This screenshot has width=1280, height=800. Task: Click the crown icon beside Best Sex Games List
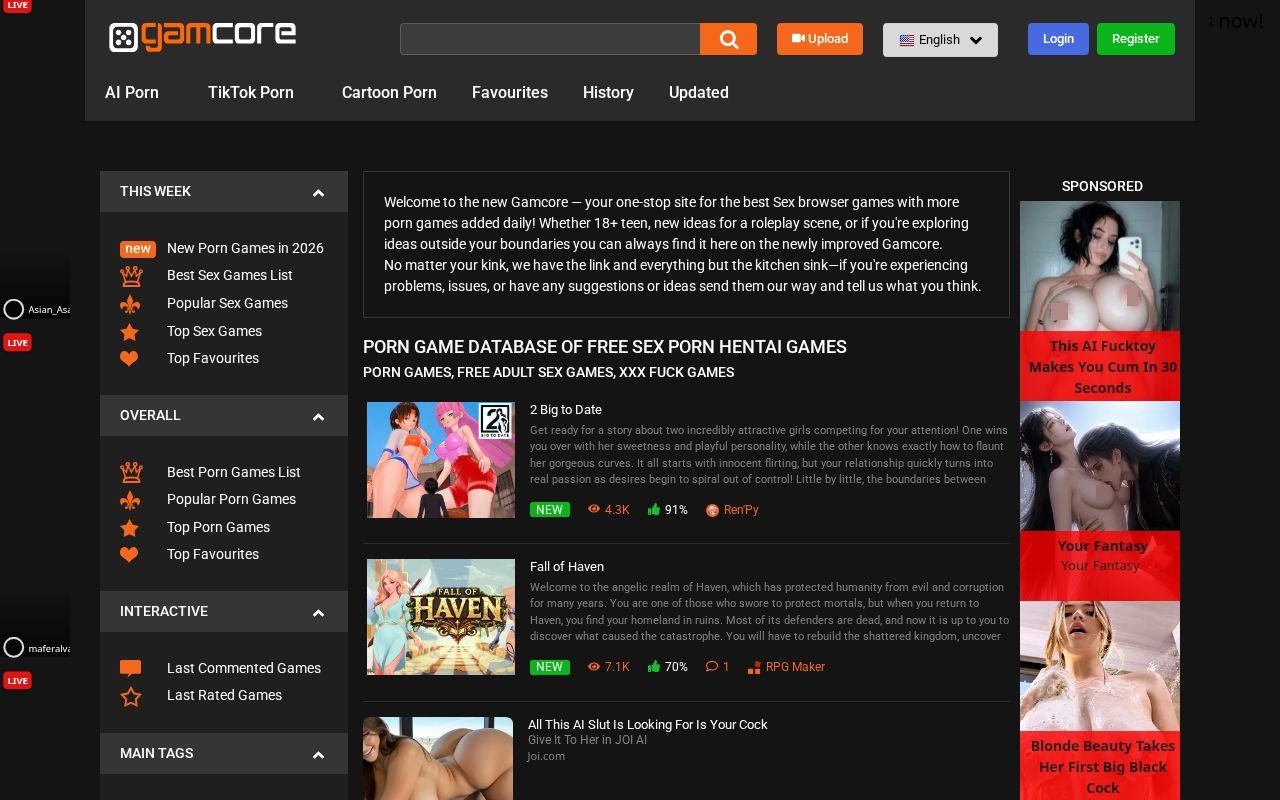click(x=131, y=276)
